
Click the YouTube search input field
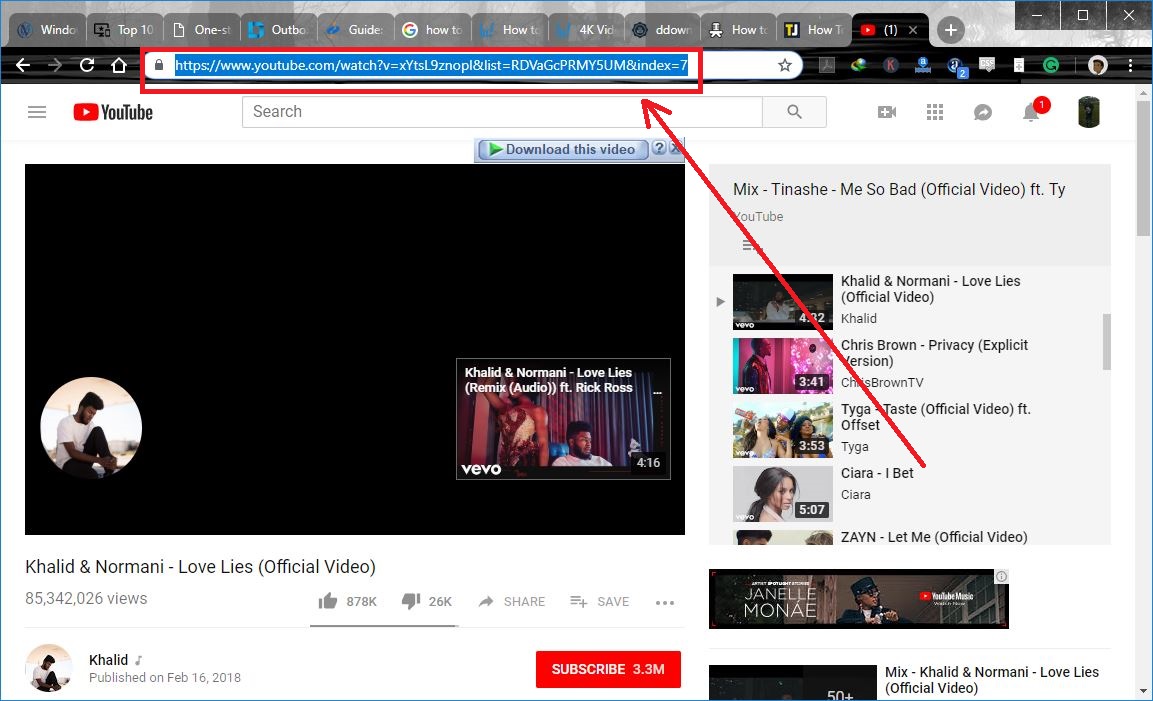(x=502, y=112)
